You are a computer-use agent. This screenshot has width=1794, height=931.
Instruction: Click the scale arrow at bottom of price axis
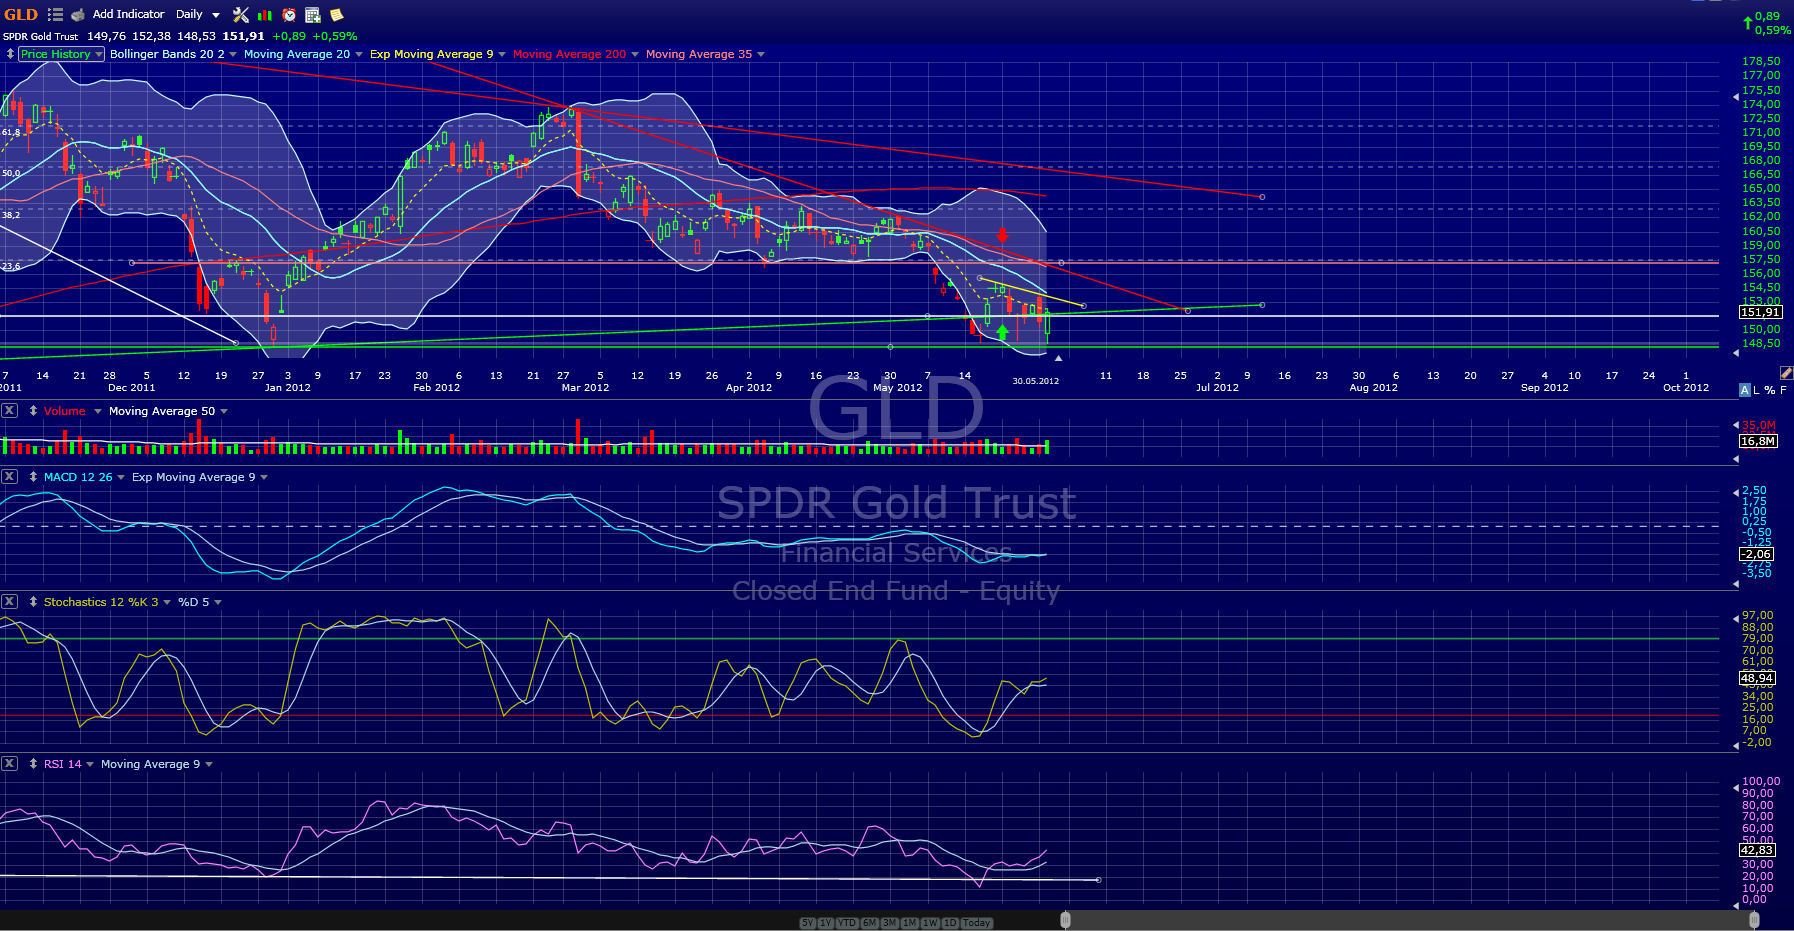1735,352
